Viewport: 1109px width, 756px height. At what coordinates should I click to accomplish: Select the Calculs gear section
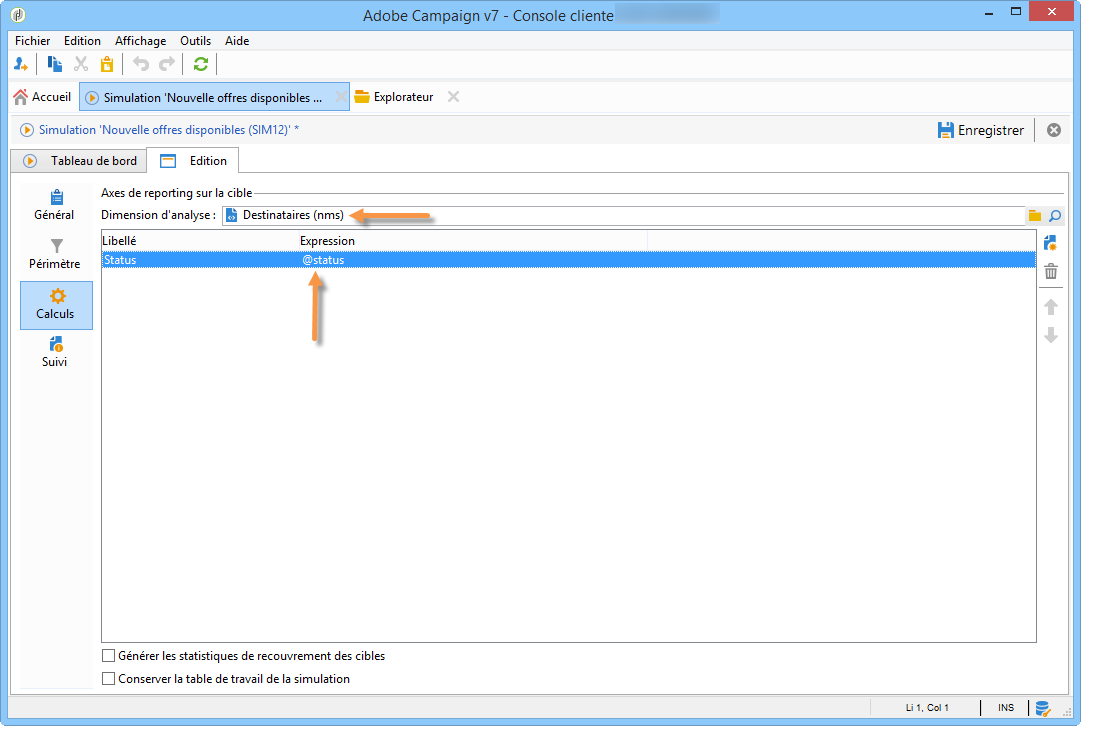[56, 305]
